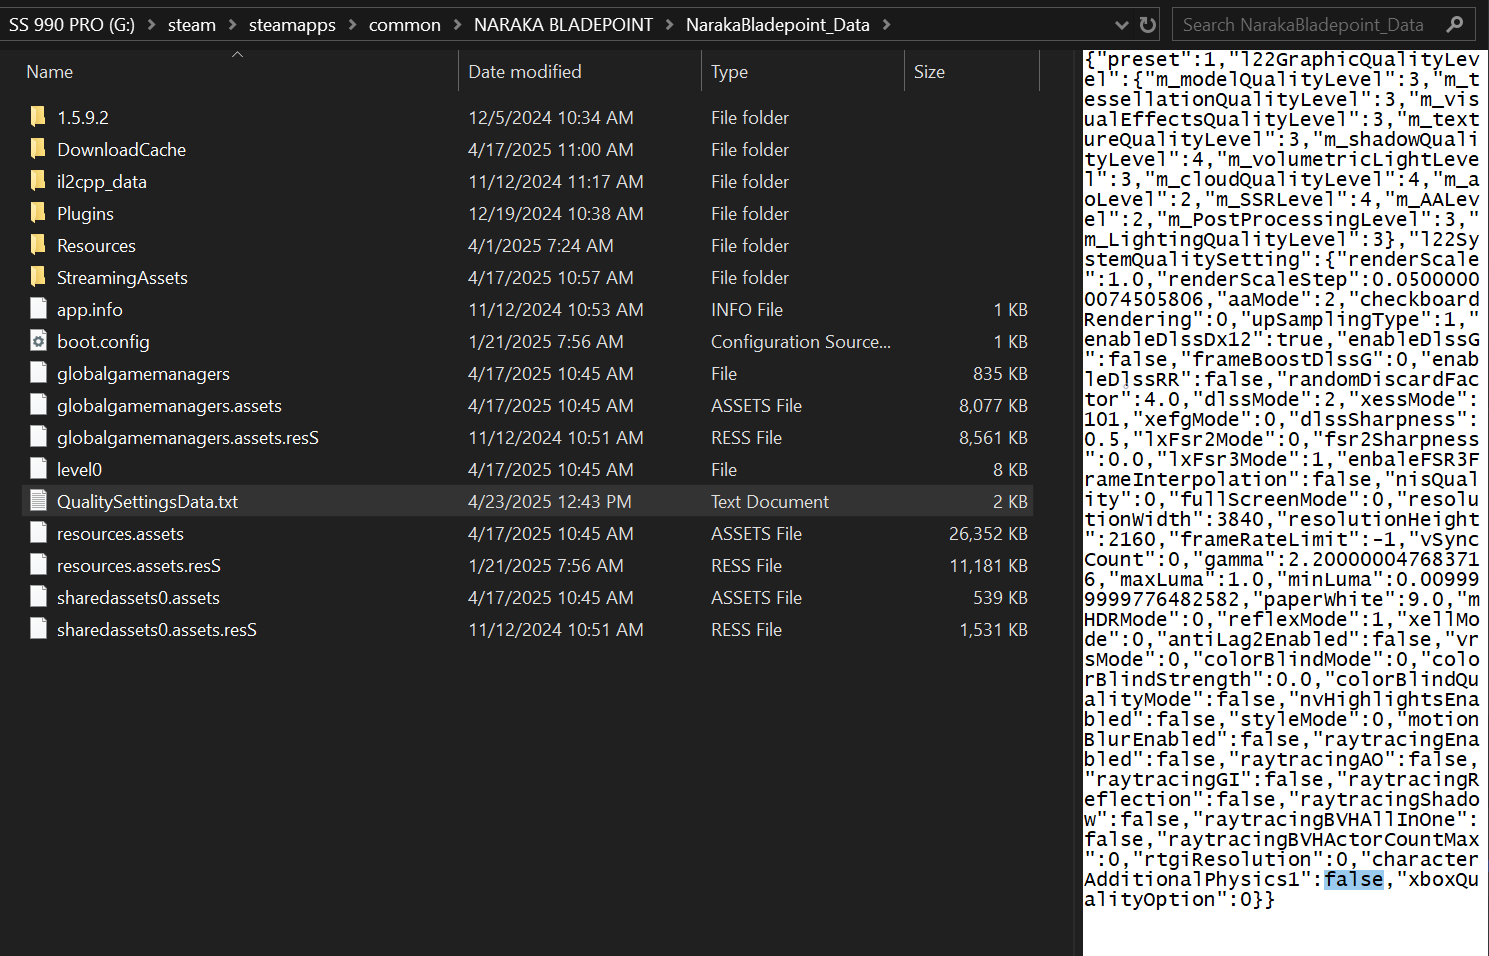Click the resources.assets.resS file icon

point(38,565)
